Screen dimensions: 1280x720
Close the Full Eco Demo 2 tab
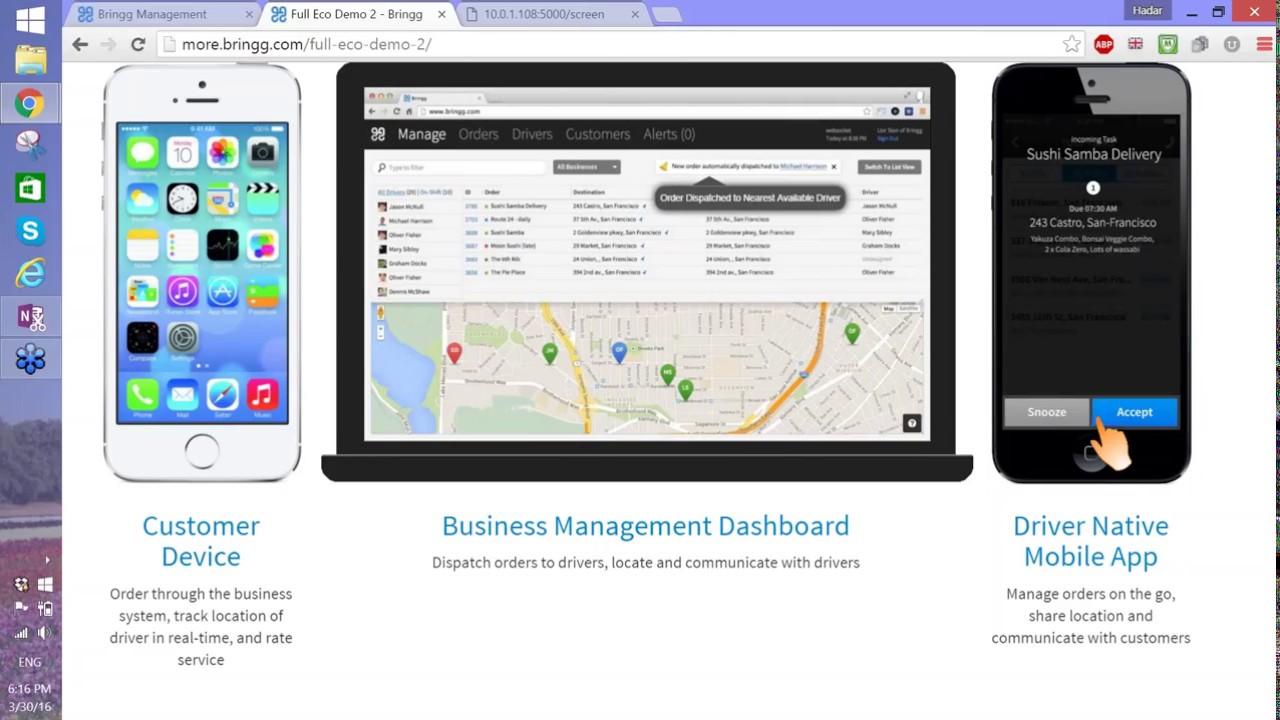pos(442,14)
